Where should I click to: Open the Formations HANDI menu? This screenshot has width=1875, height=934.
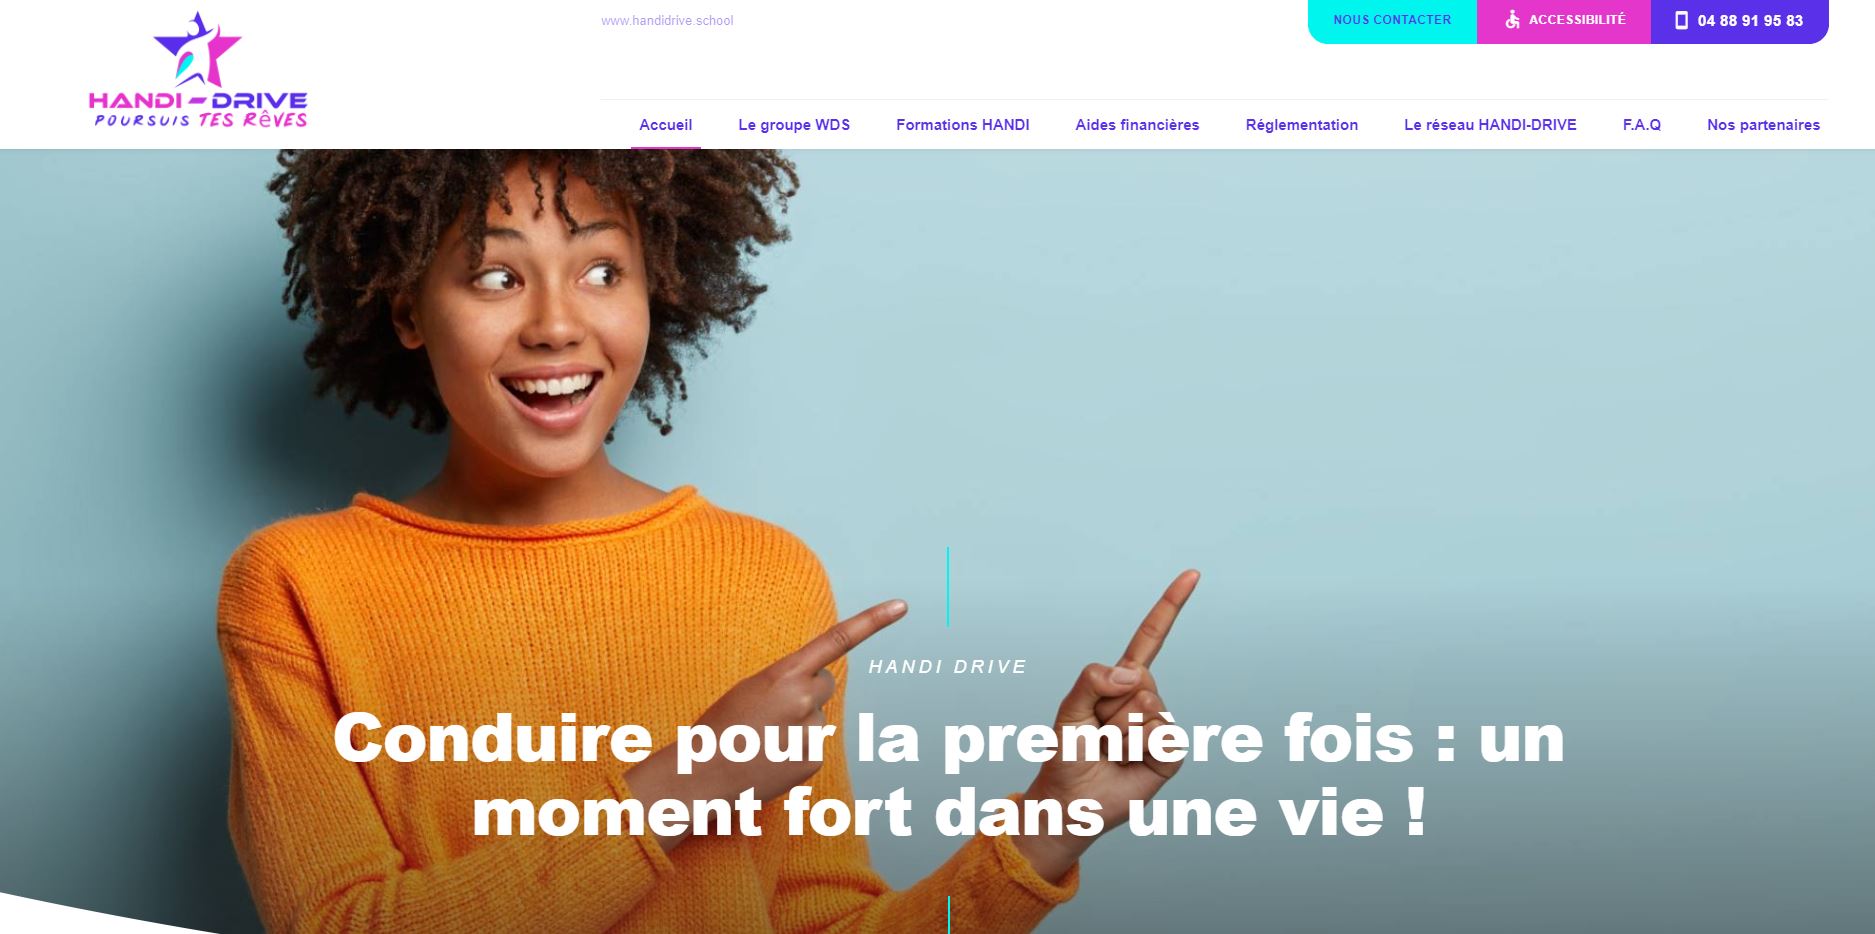962,125
